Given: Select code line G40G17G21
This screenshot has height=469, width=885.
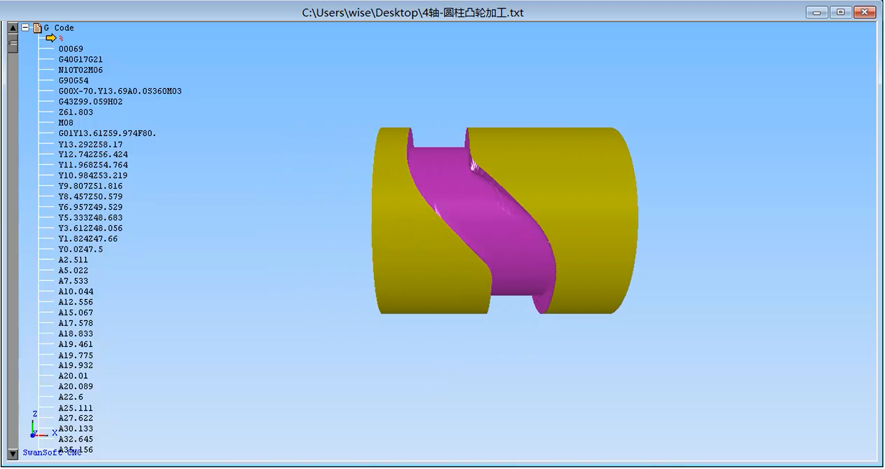Looking at the screenshot, I should coord(80,59).
